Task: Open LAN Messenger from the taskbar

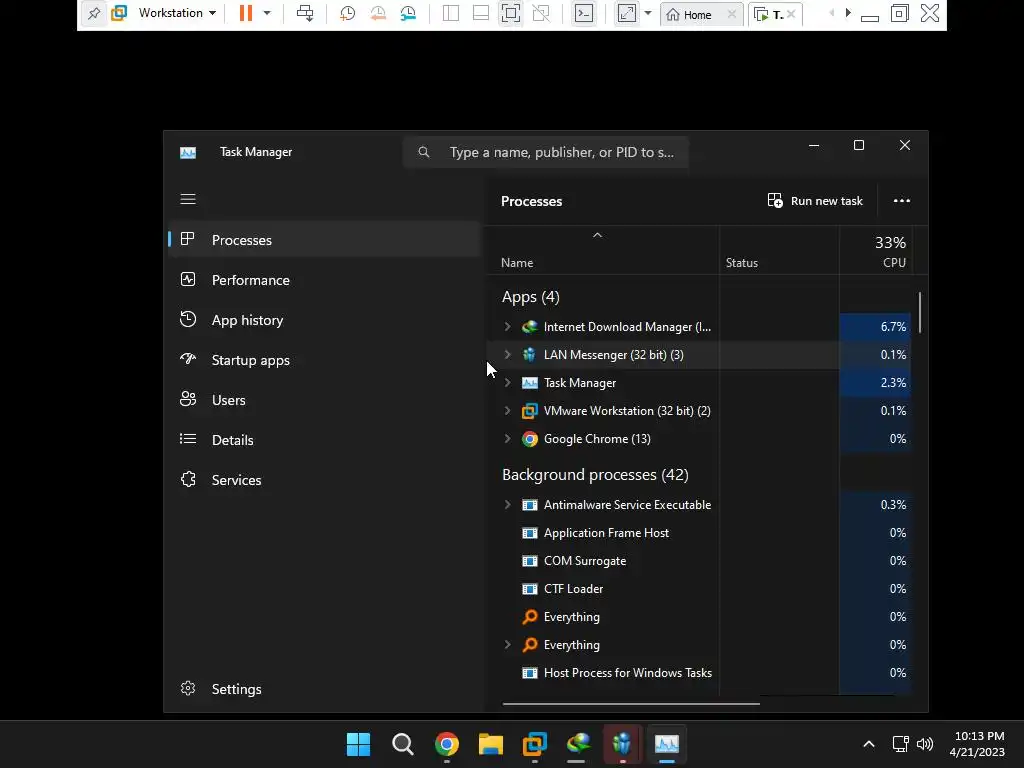Action: click(622, 744)
